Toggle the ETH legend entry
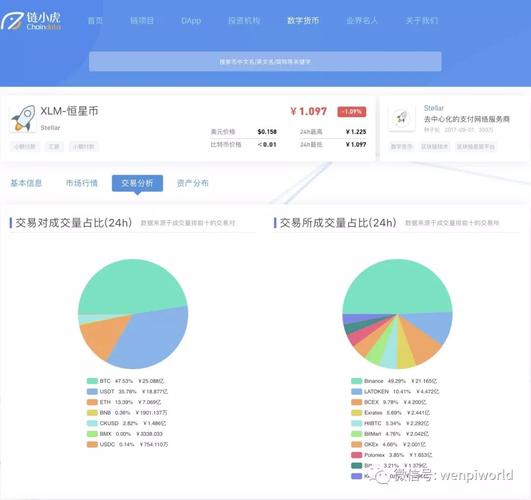531x500 pixels. [124, 402]
